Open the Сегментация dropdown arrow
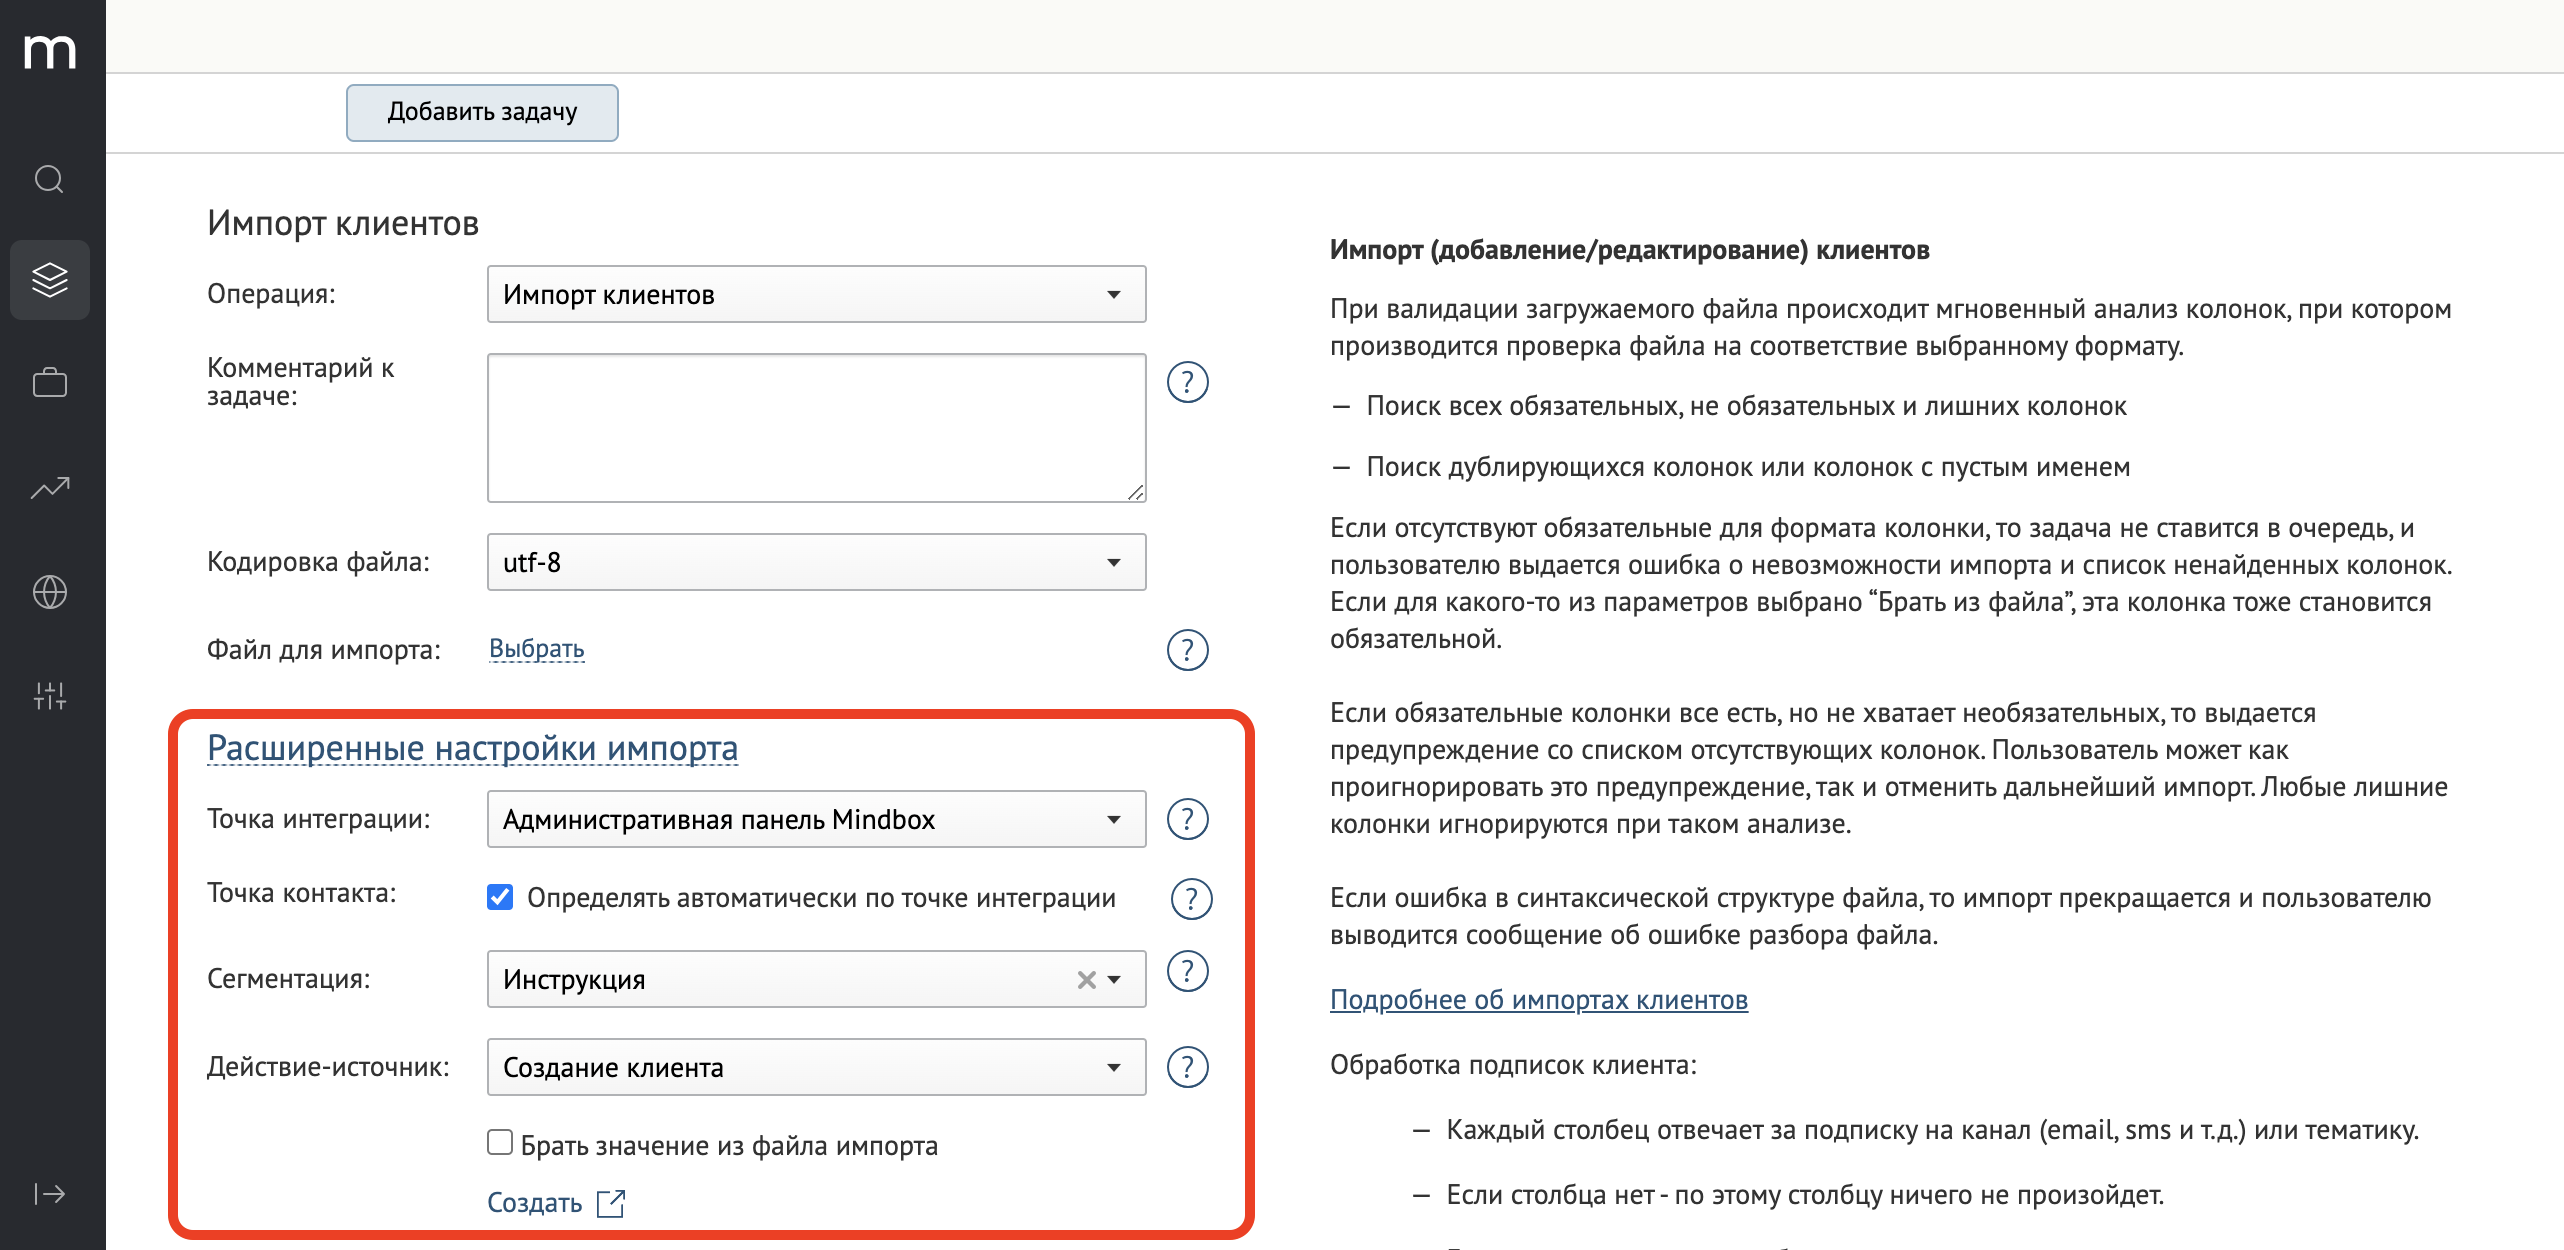The image size is (2564, 1250). (1116, 980)
